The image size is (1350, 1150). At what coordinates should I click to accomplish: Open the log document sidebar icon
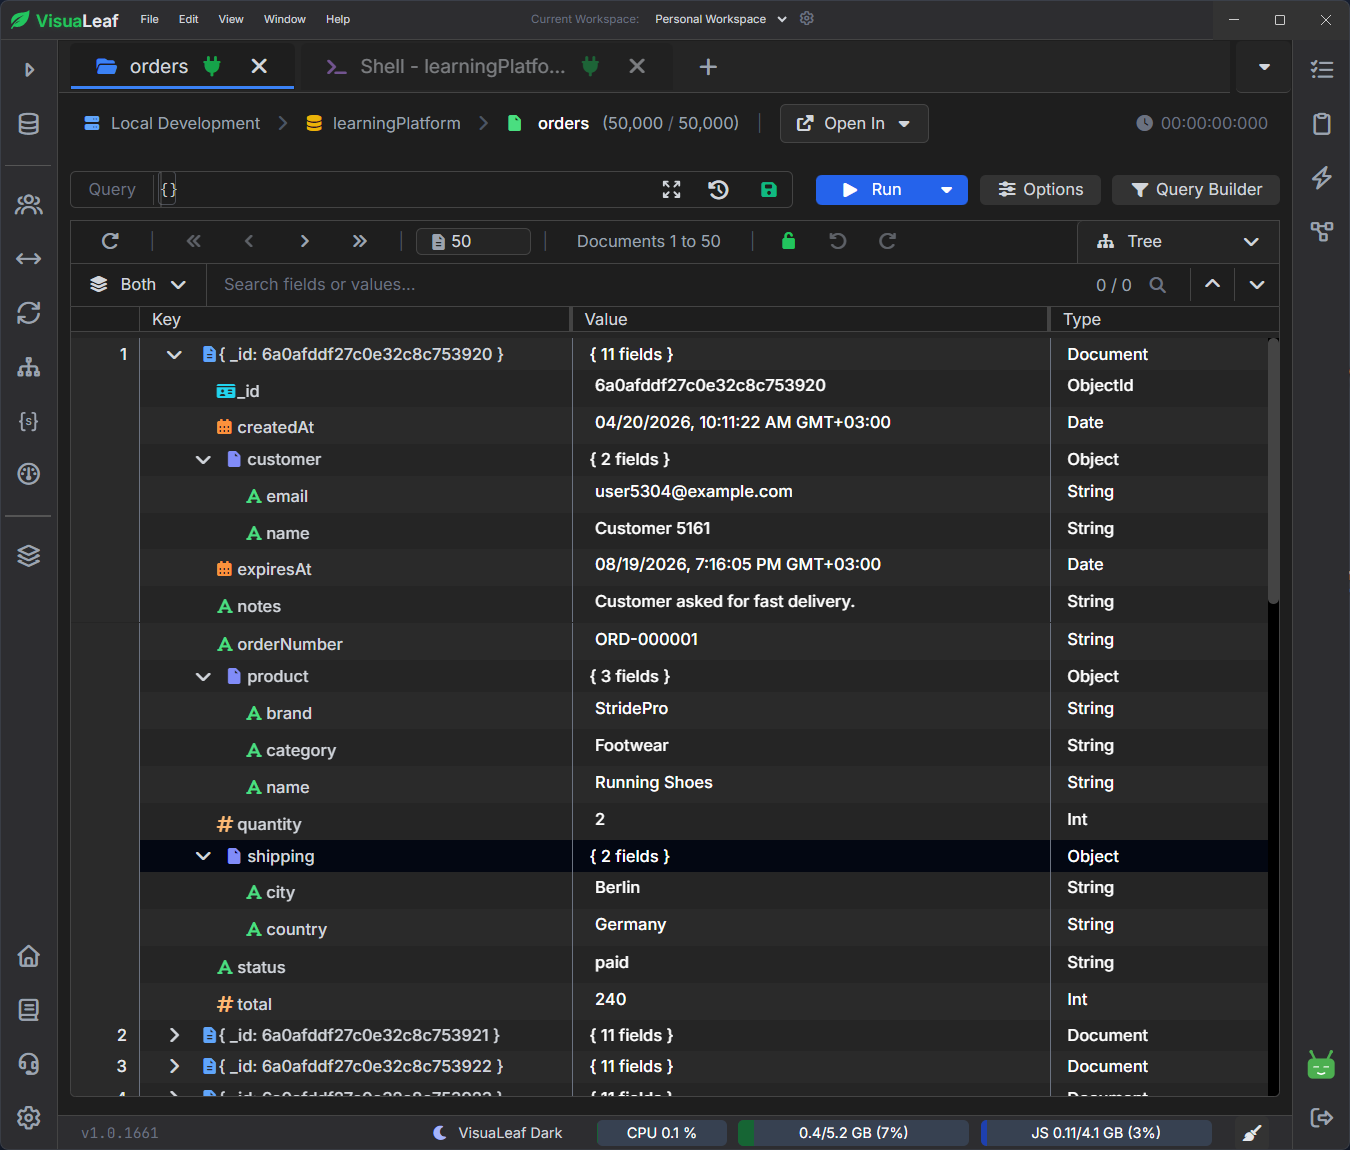29,1010
